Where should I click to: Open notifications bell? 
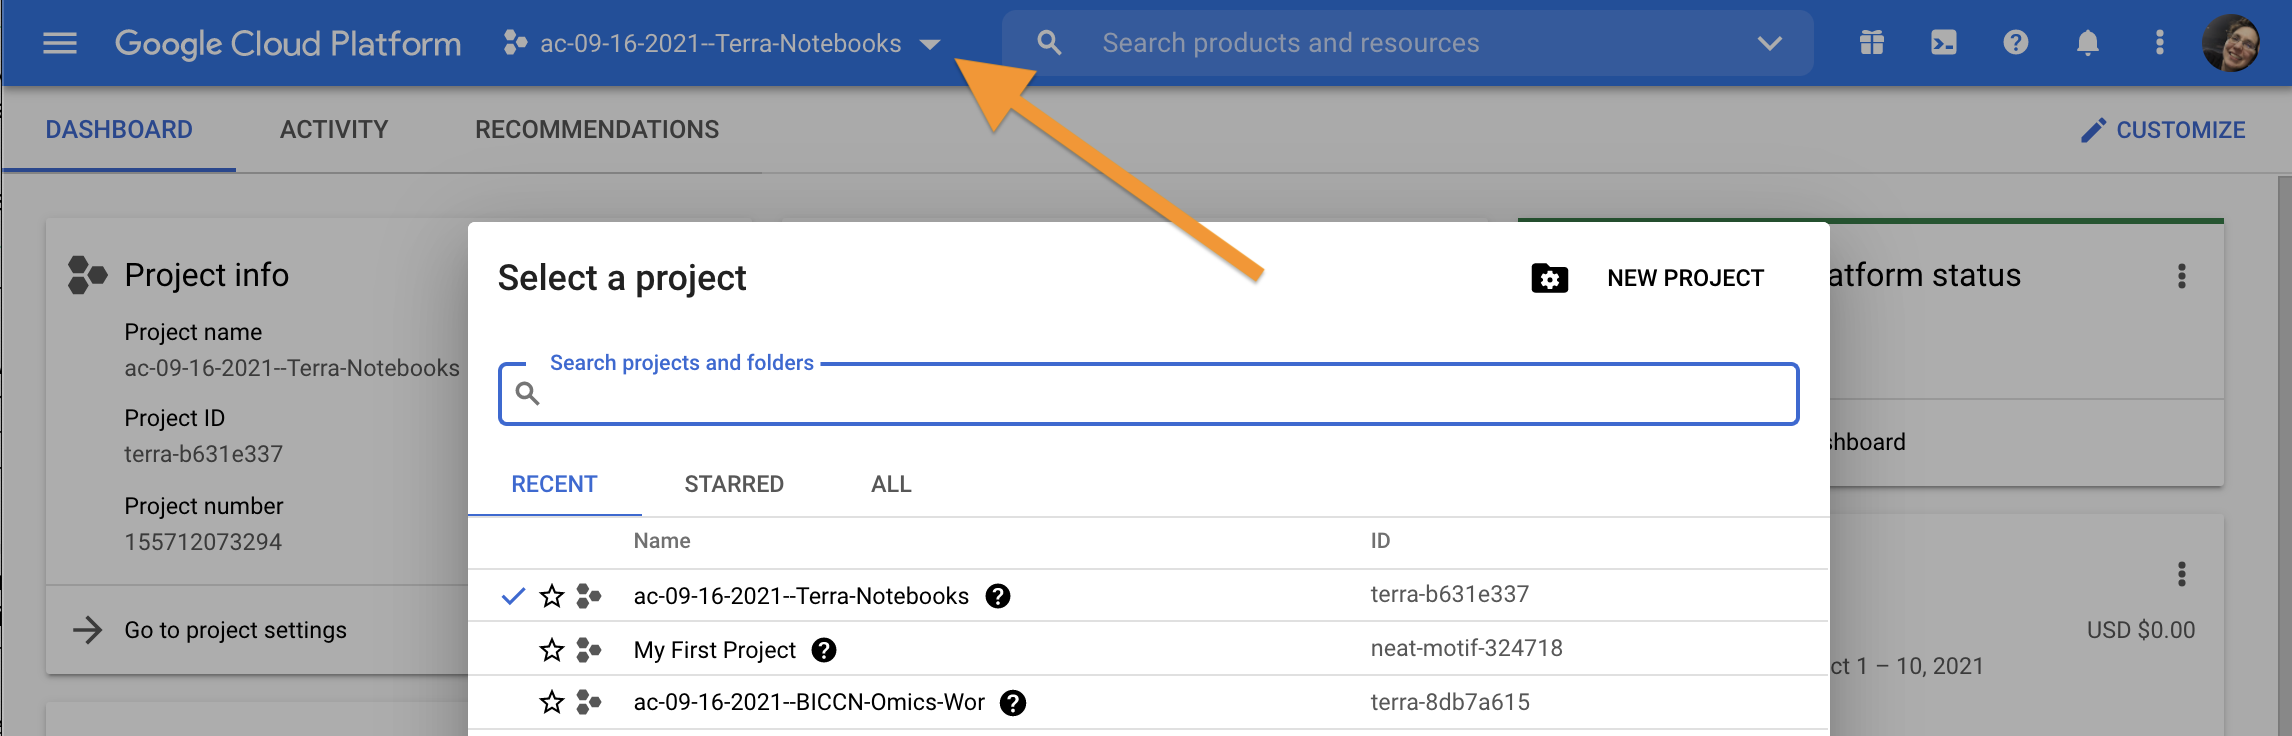pos(2087,43)
